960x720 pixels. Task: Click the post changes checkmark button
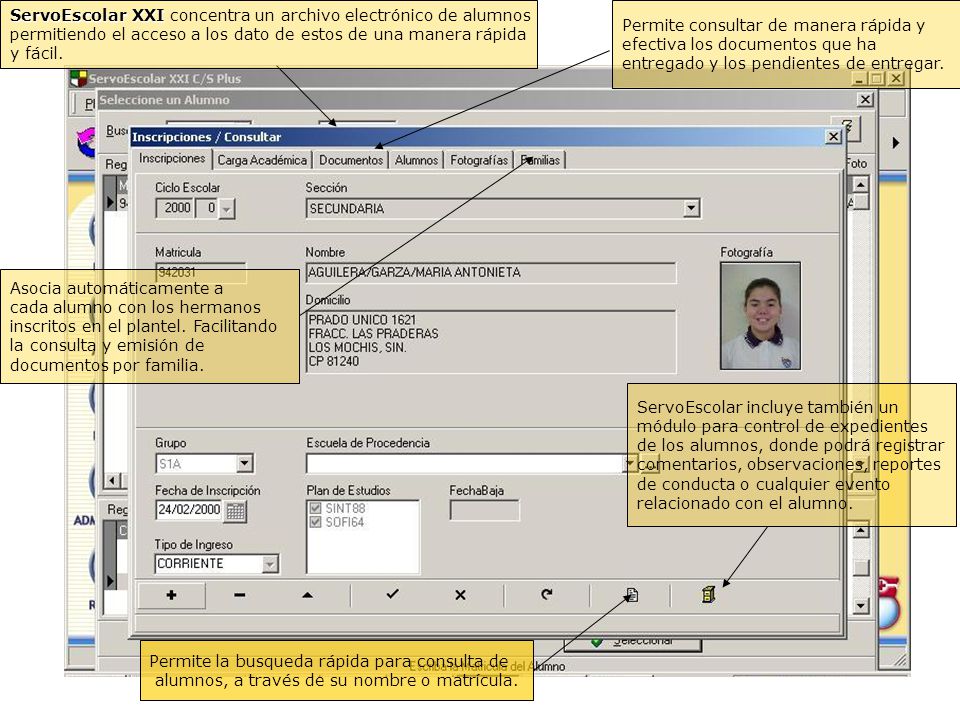tap(392, 594)
